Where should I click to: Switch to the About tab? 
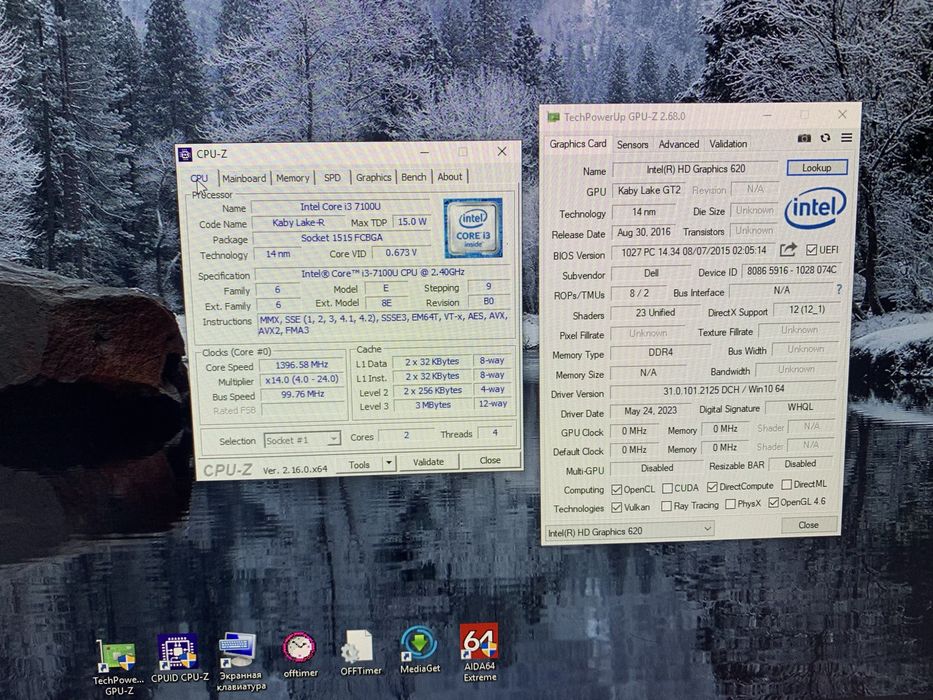450,176
